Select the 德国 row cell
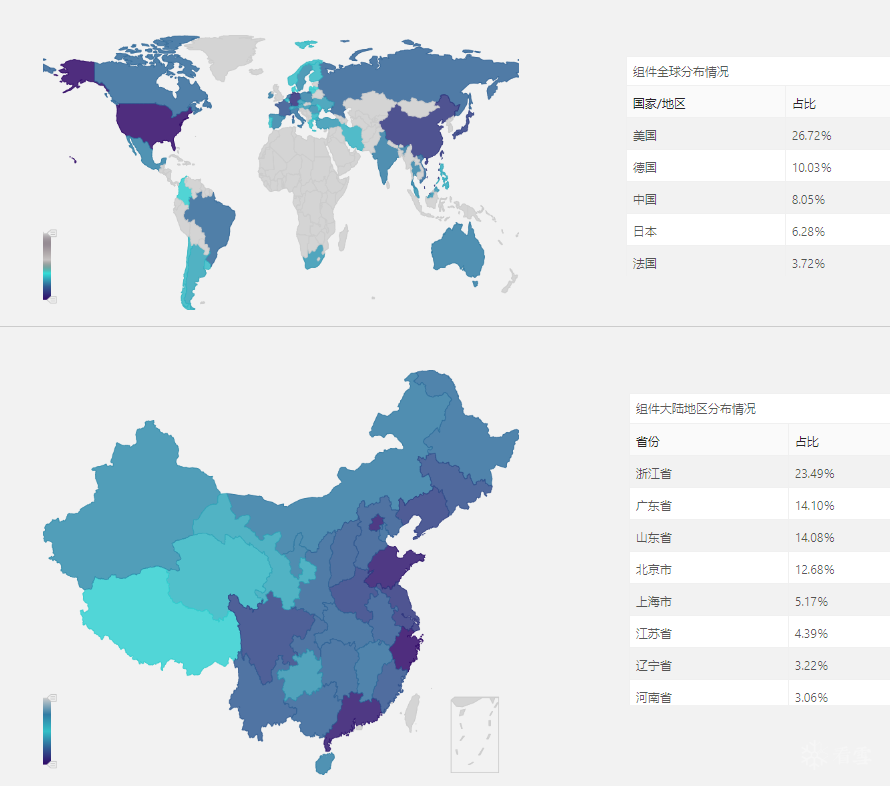This screenshot has width=890, height=786. click(706, 167)
